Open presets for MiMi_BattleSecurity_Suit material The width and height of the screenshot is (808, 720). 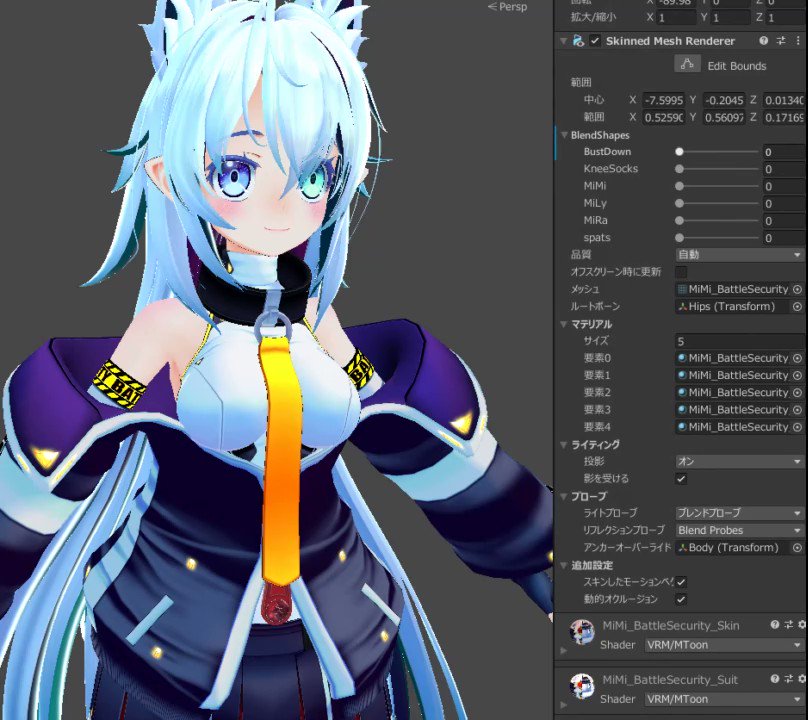coord(788,679)
